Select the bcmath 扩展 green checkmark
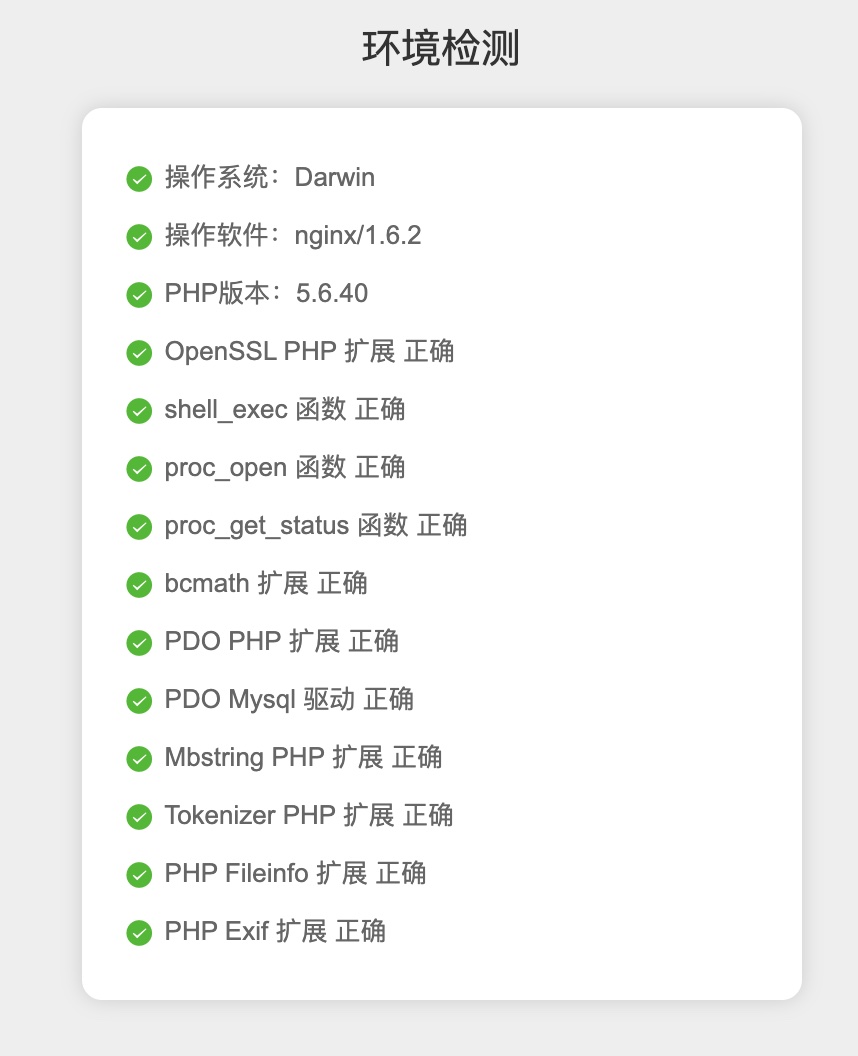The image size is (858, 1056). pyautogui.click(x=139, y=585)
